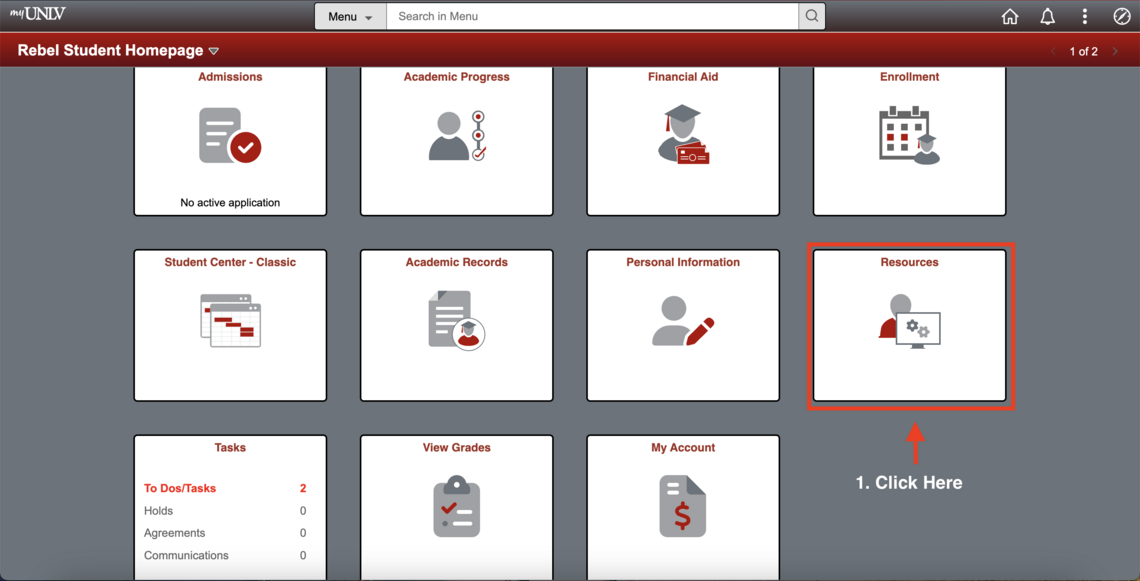Open Student Center - Classic schedule icon
1140x581 pixels.
click(230, 321)
